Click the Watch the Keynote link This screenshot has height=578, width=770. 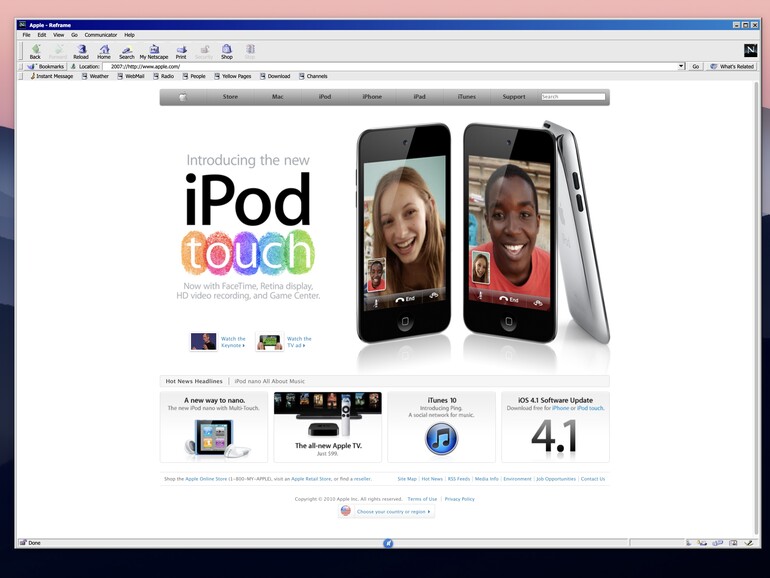point(233,342)
